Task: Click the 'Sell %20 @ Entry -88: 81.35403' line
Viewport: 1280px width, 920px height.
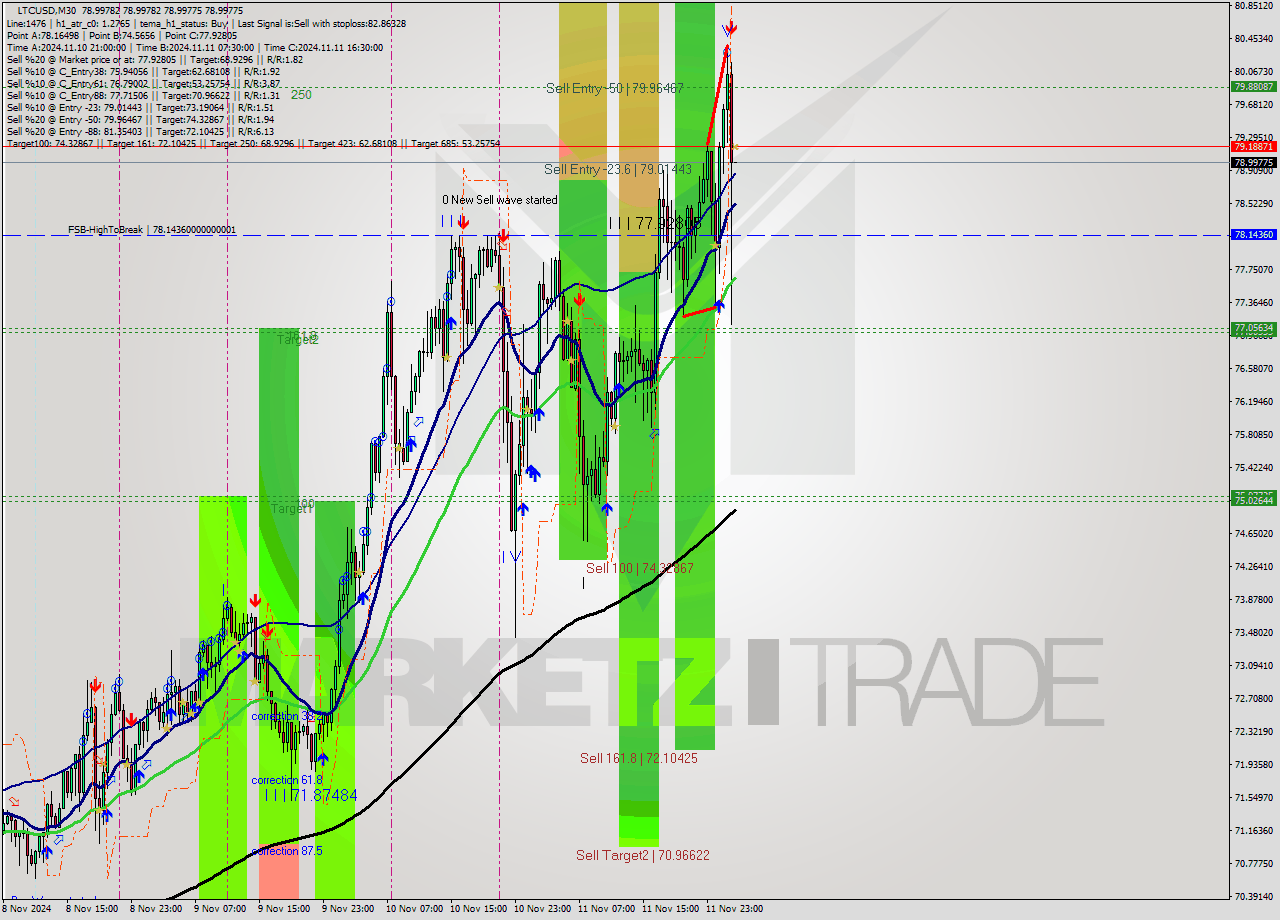Action: (139, 131)
